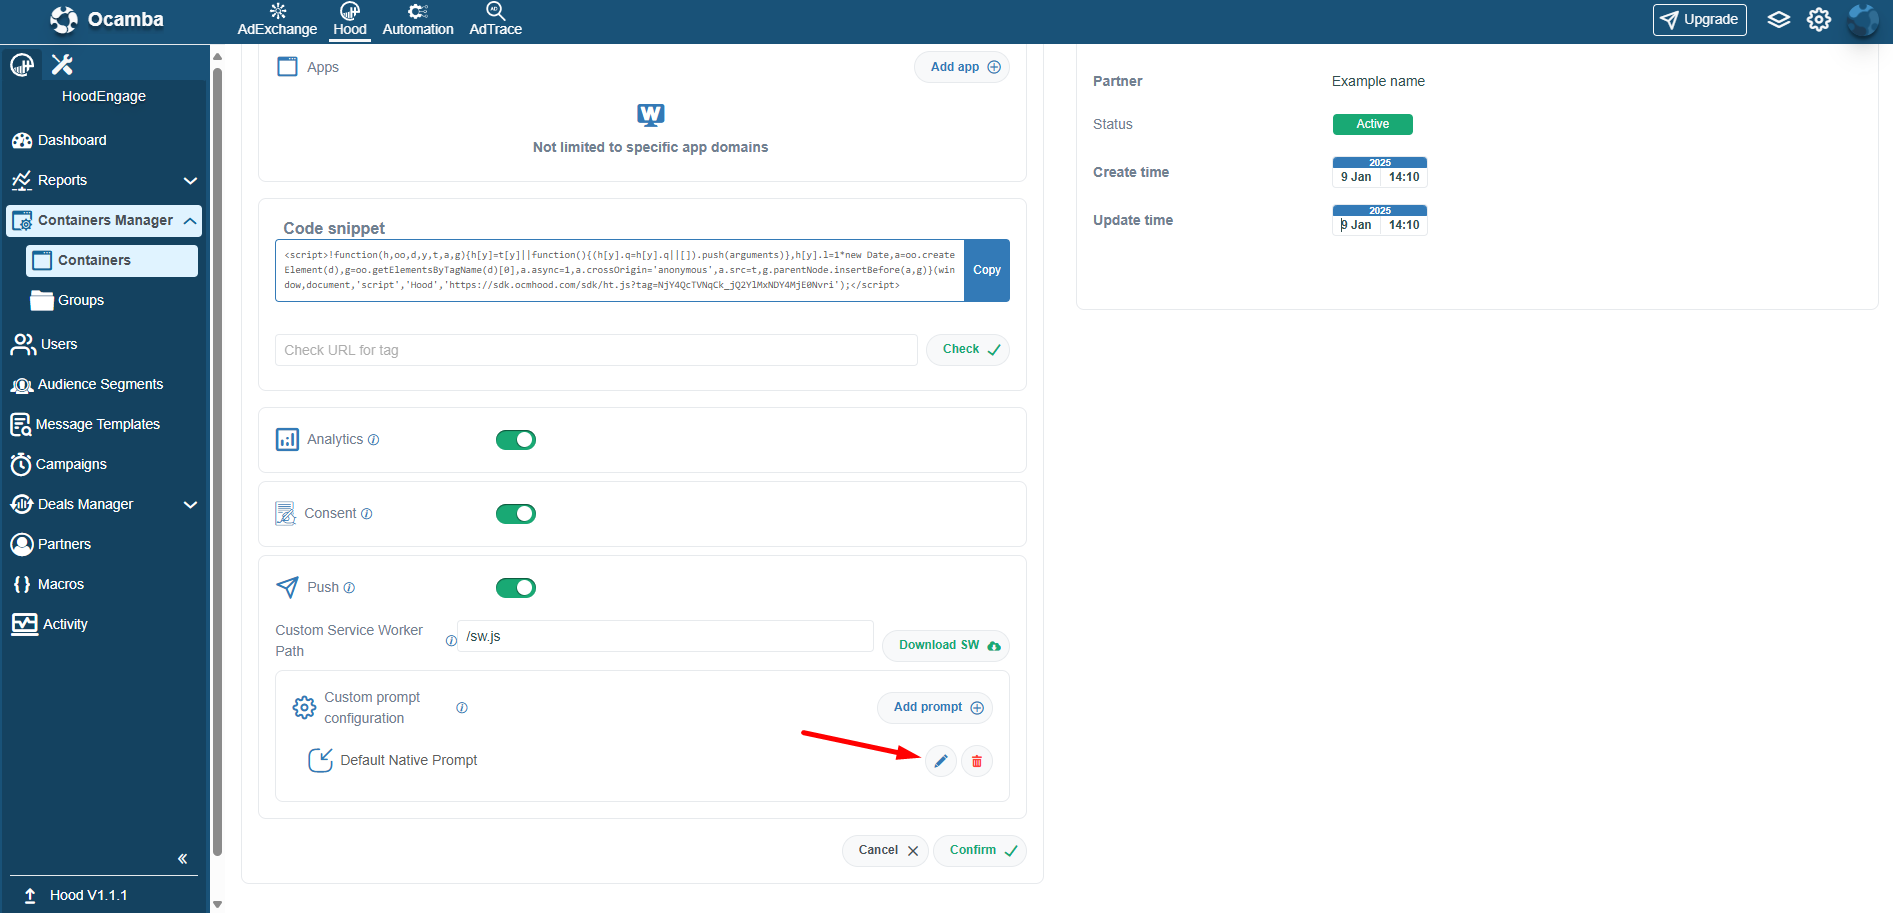
Task: Click the Service Worker Path info icon
Action: [x=451, y=641]
